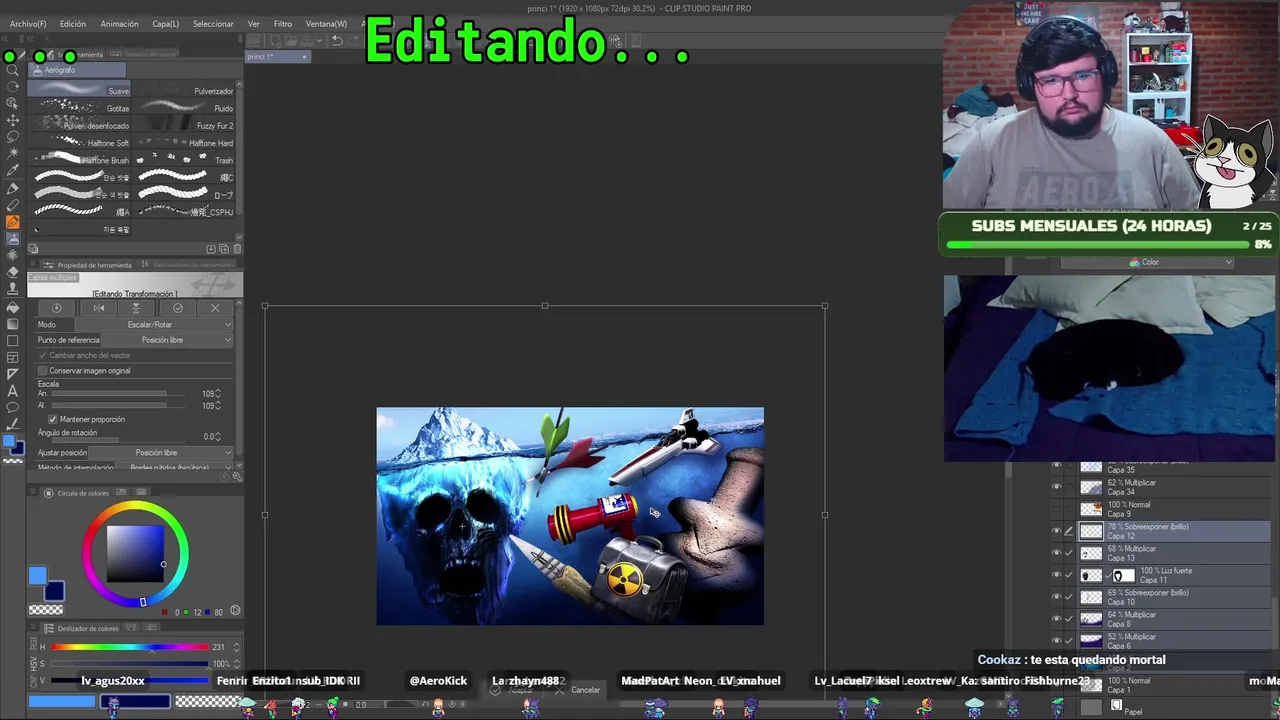Click the H value stepper arrows
This screenshot has height=720, width=1280.
[236, 647]
